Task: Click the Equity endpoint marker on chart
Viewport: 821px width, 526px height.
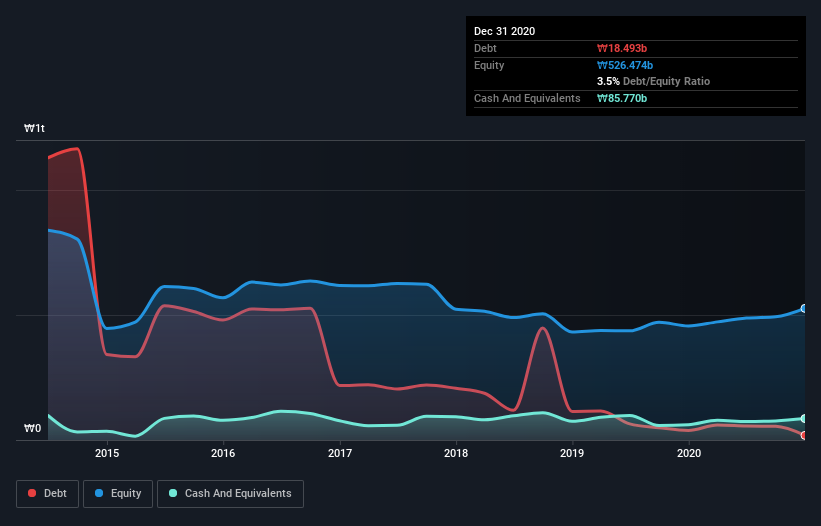Action: click(804, 309)
